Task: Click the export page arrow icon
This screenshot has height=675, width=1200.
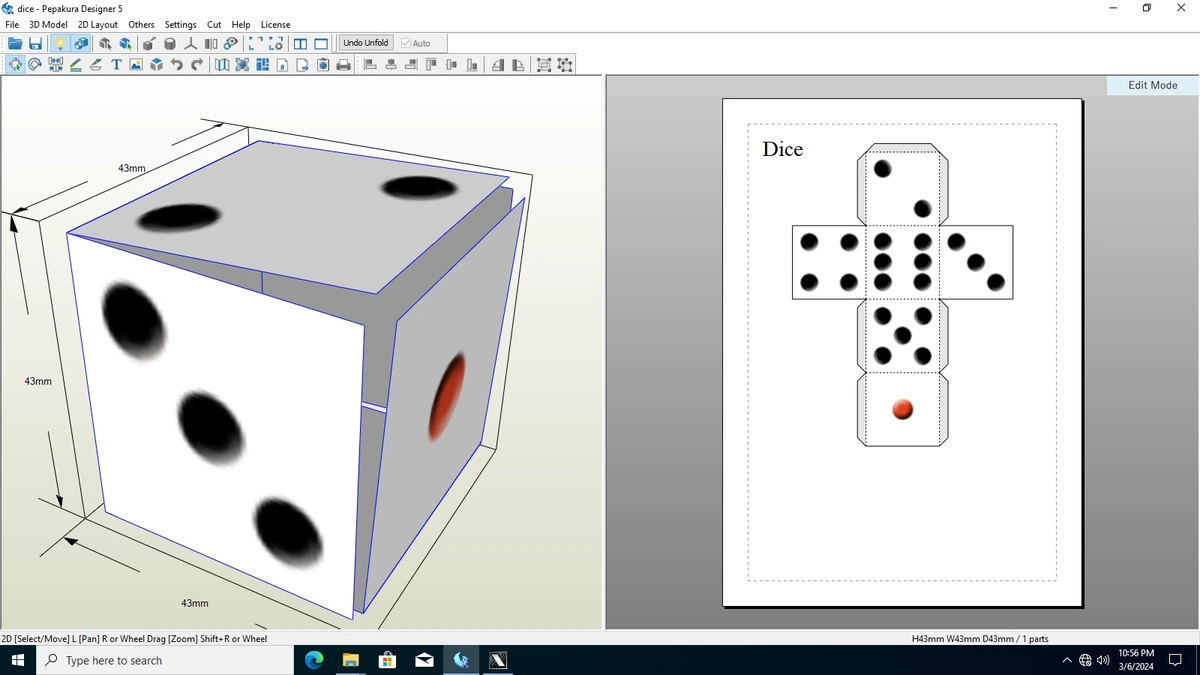Action: pyautogui.click(x=302, y=65)
